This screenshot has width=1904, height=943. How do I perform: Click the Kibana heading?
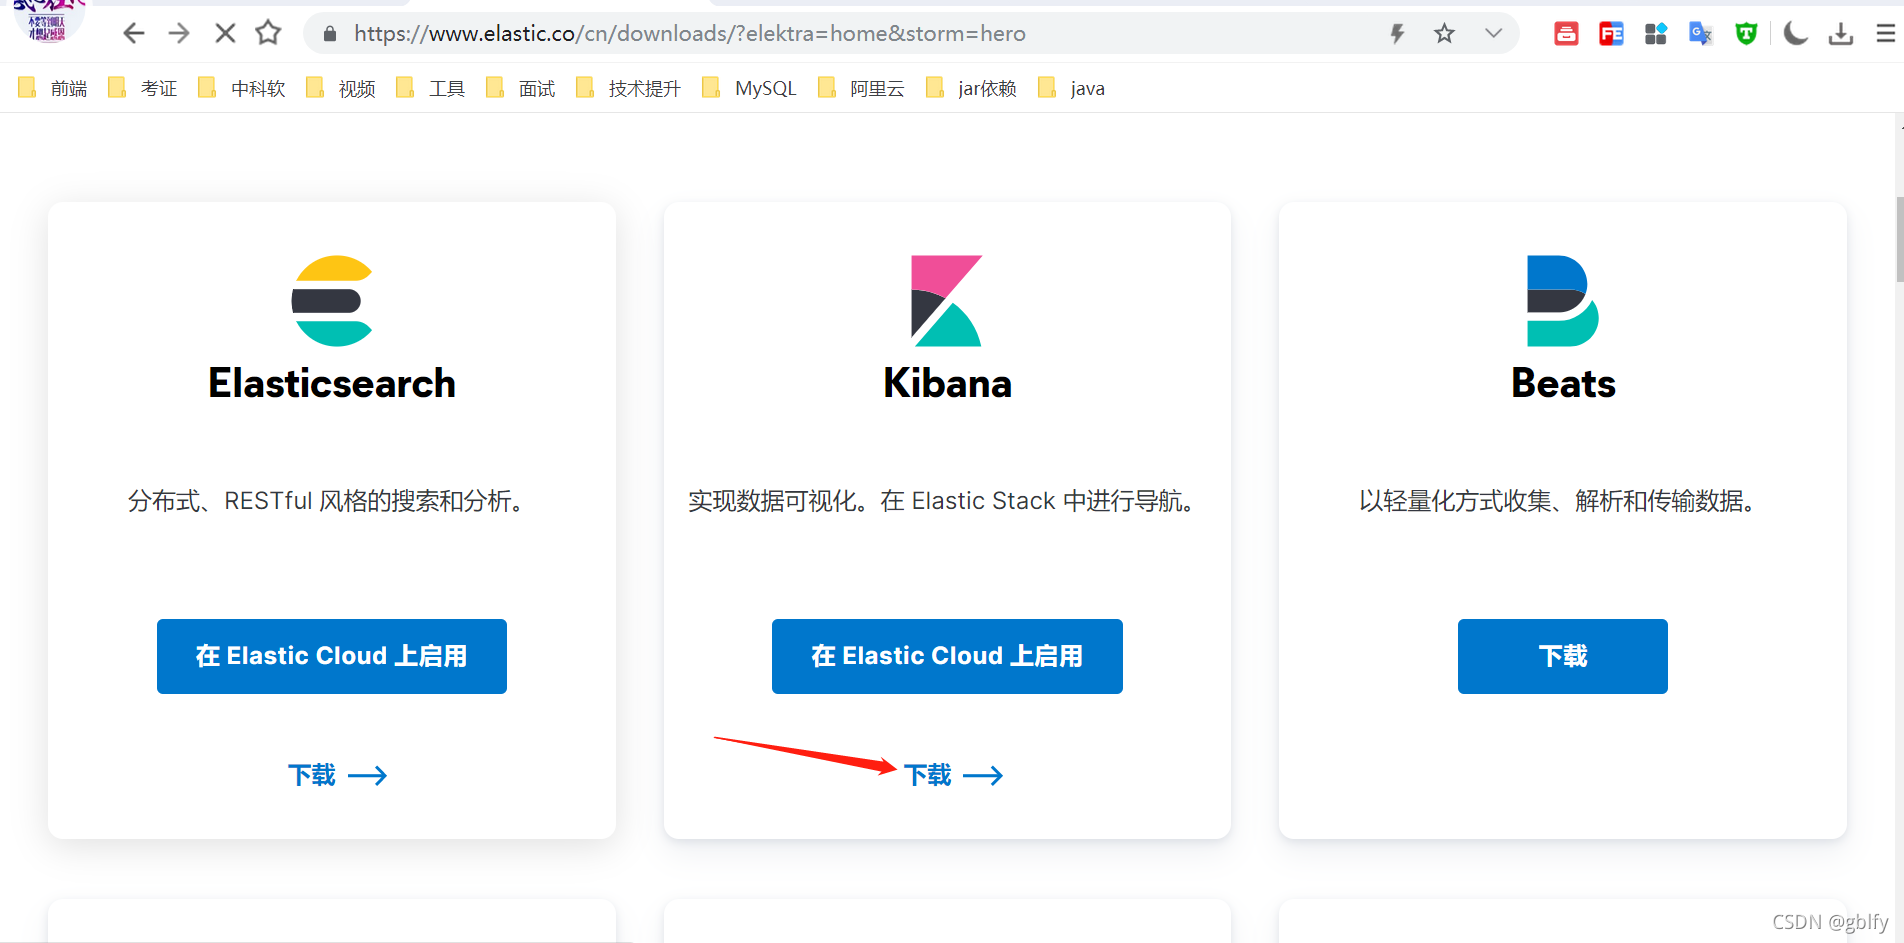click(x=947, y=383)
